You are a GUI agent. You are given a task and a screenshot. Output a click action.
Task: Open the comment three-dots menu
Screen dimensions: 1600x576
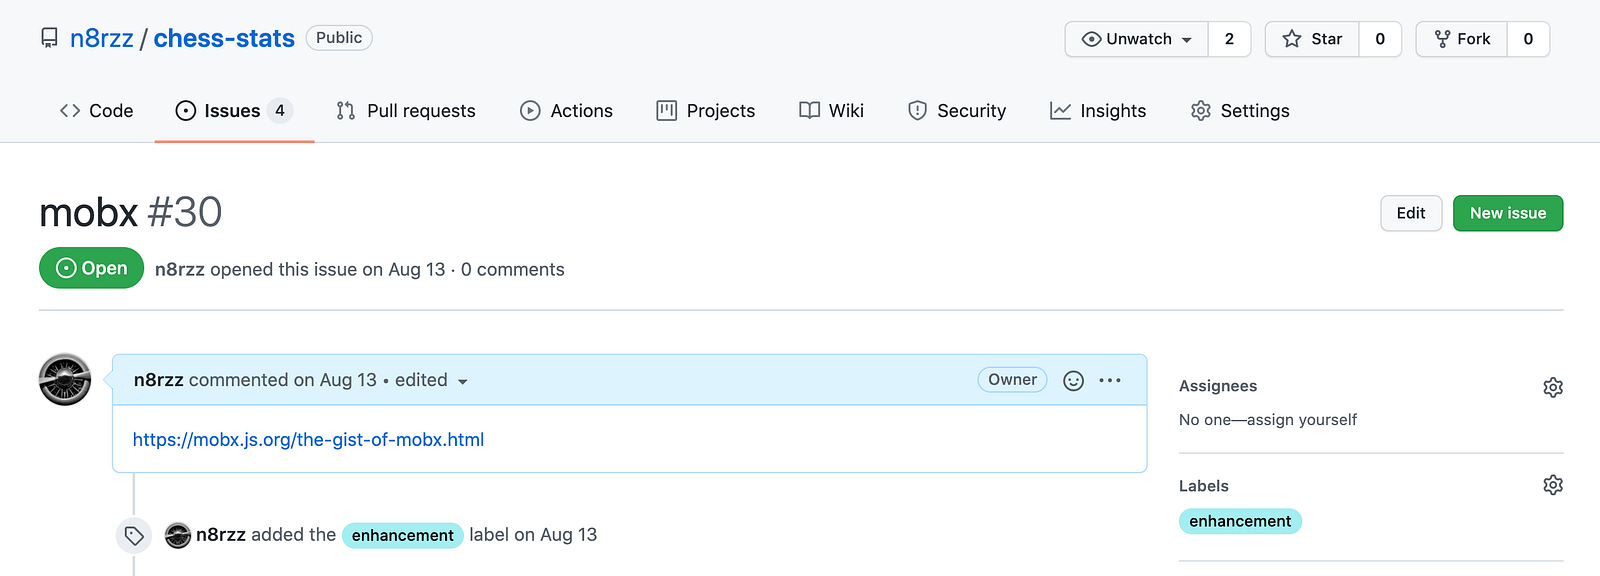pos(1110,380)
